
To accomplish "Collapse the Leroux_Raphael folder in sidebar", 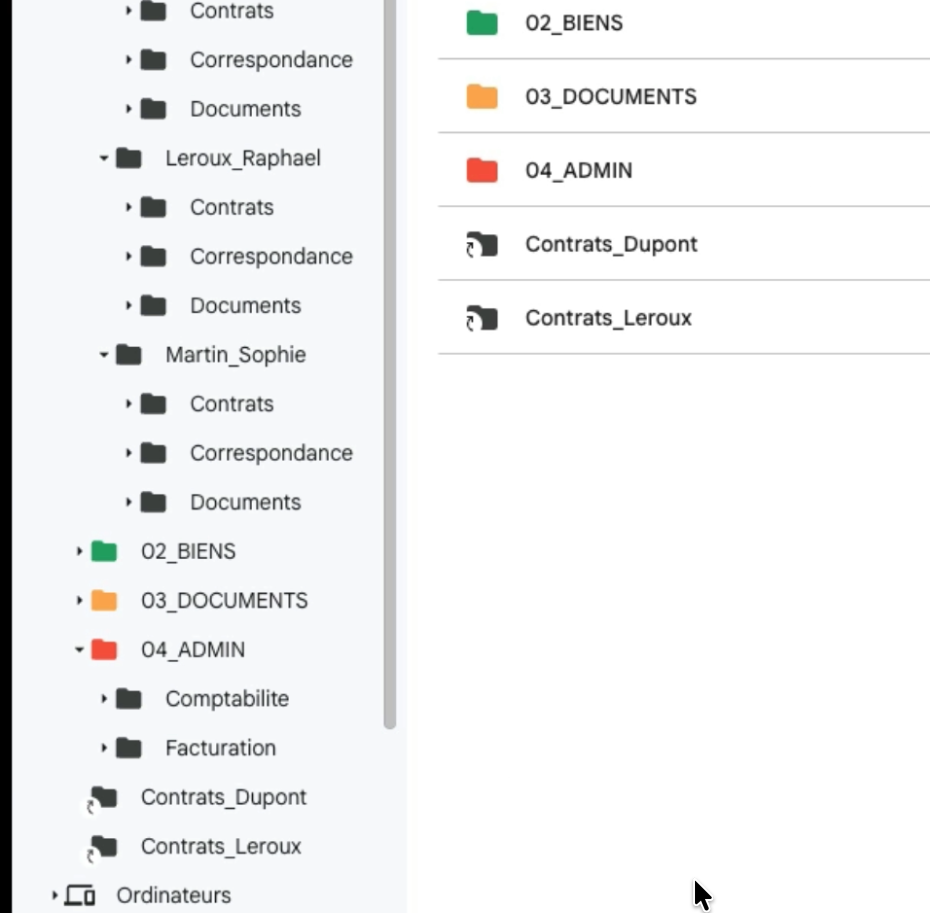I will [103, 159].
